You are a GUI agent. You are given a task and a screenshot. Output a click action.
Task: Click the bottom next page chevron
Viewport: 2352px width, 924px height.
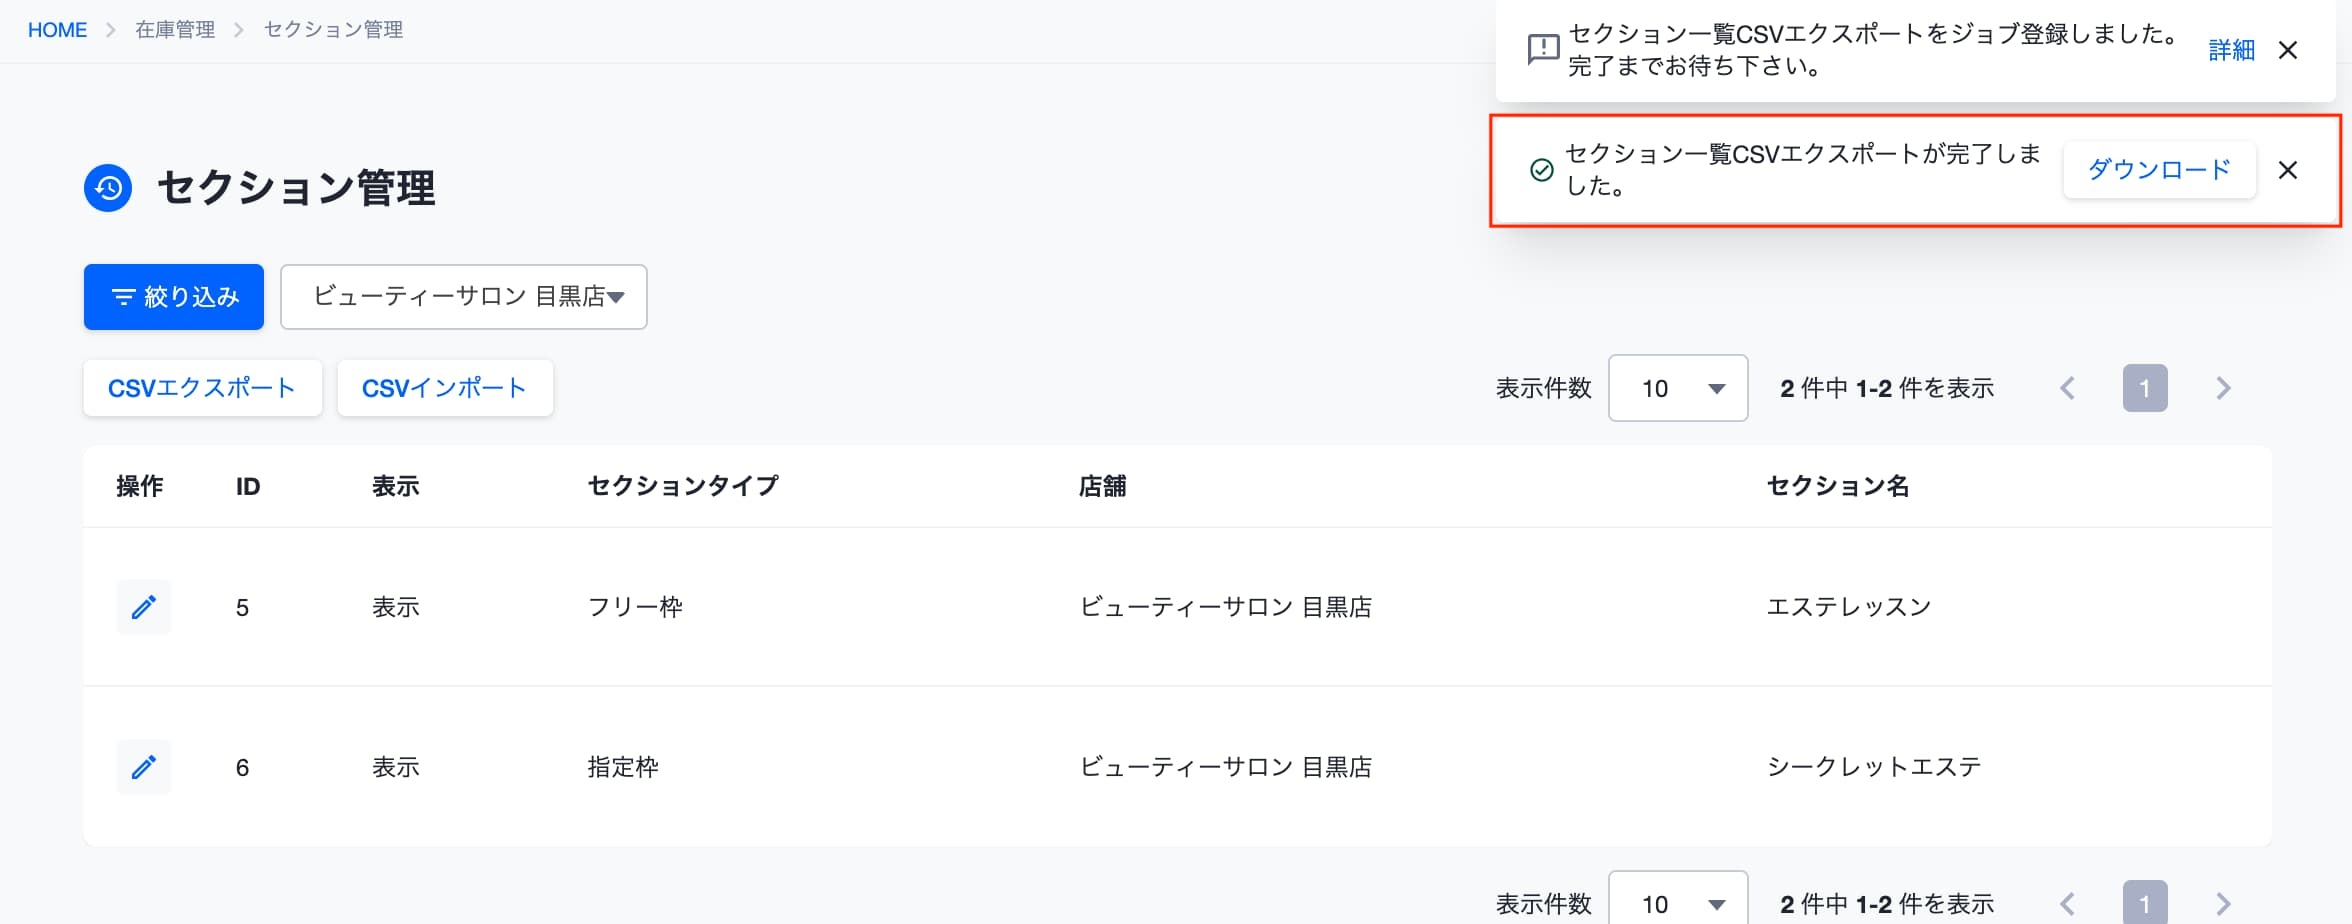pyautogui.click(x=2223, y=904)
